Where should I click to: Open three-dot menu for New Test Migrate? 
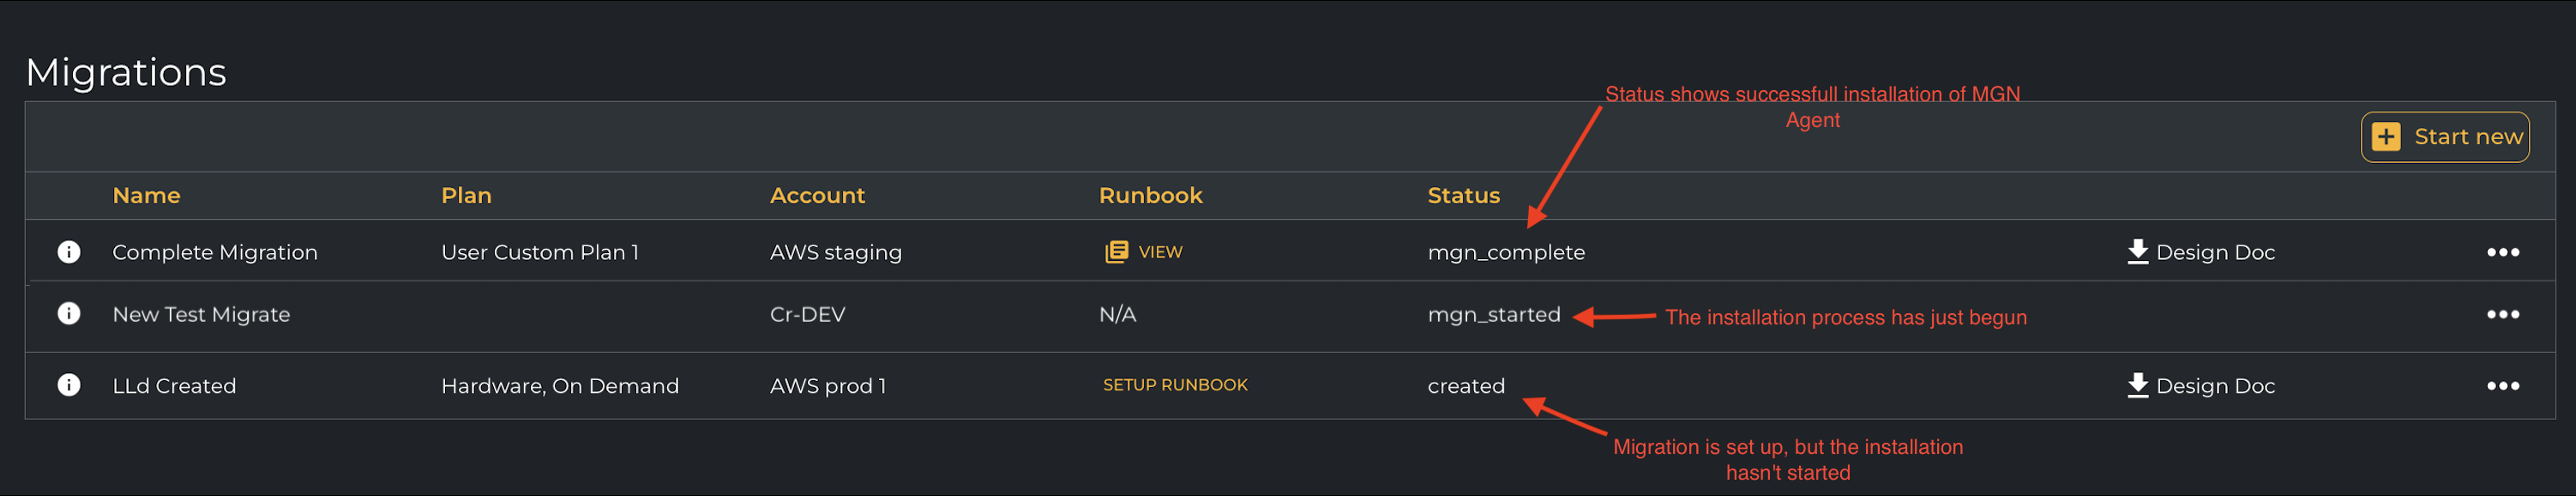click(2502, 314)
